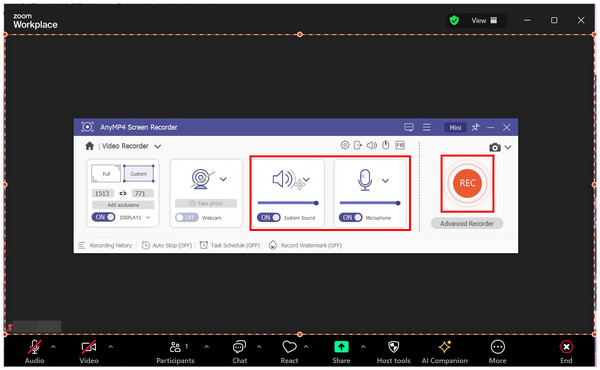Click the AnyMP4 Screen Recorder logo icon
The height and width of the screenshot is (370, 600).
pyautogui.click(x=87, y=127)
